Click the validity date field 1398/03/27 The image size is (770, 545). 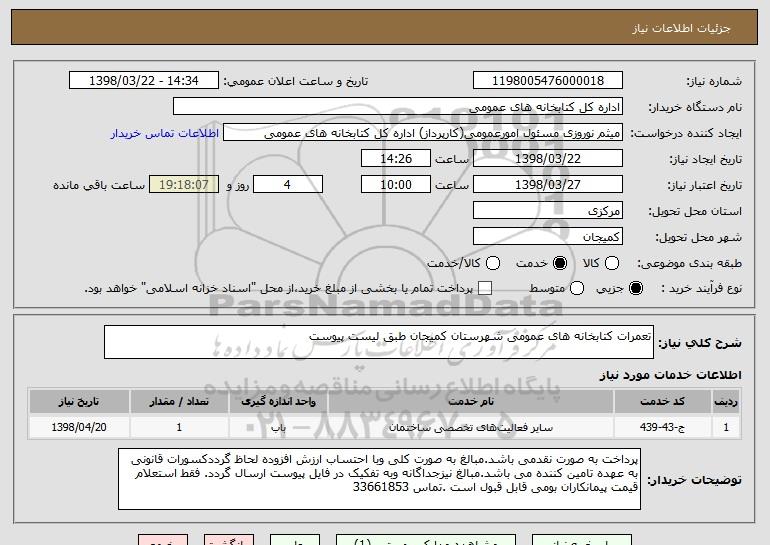(x=548, y=185)
